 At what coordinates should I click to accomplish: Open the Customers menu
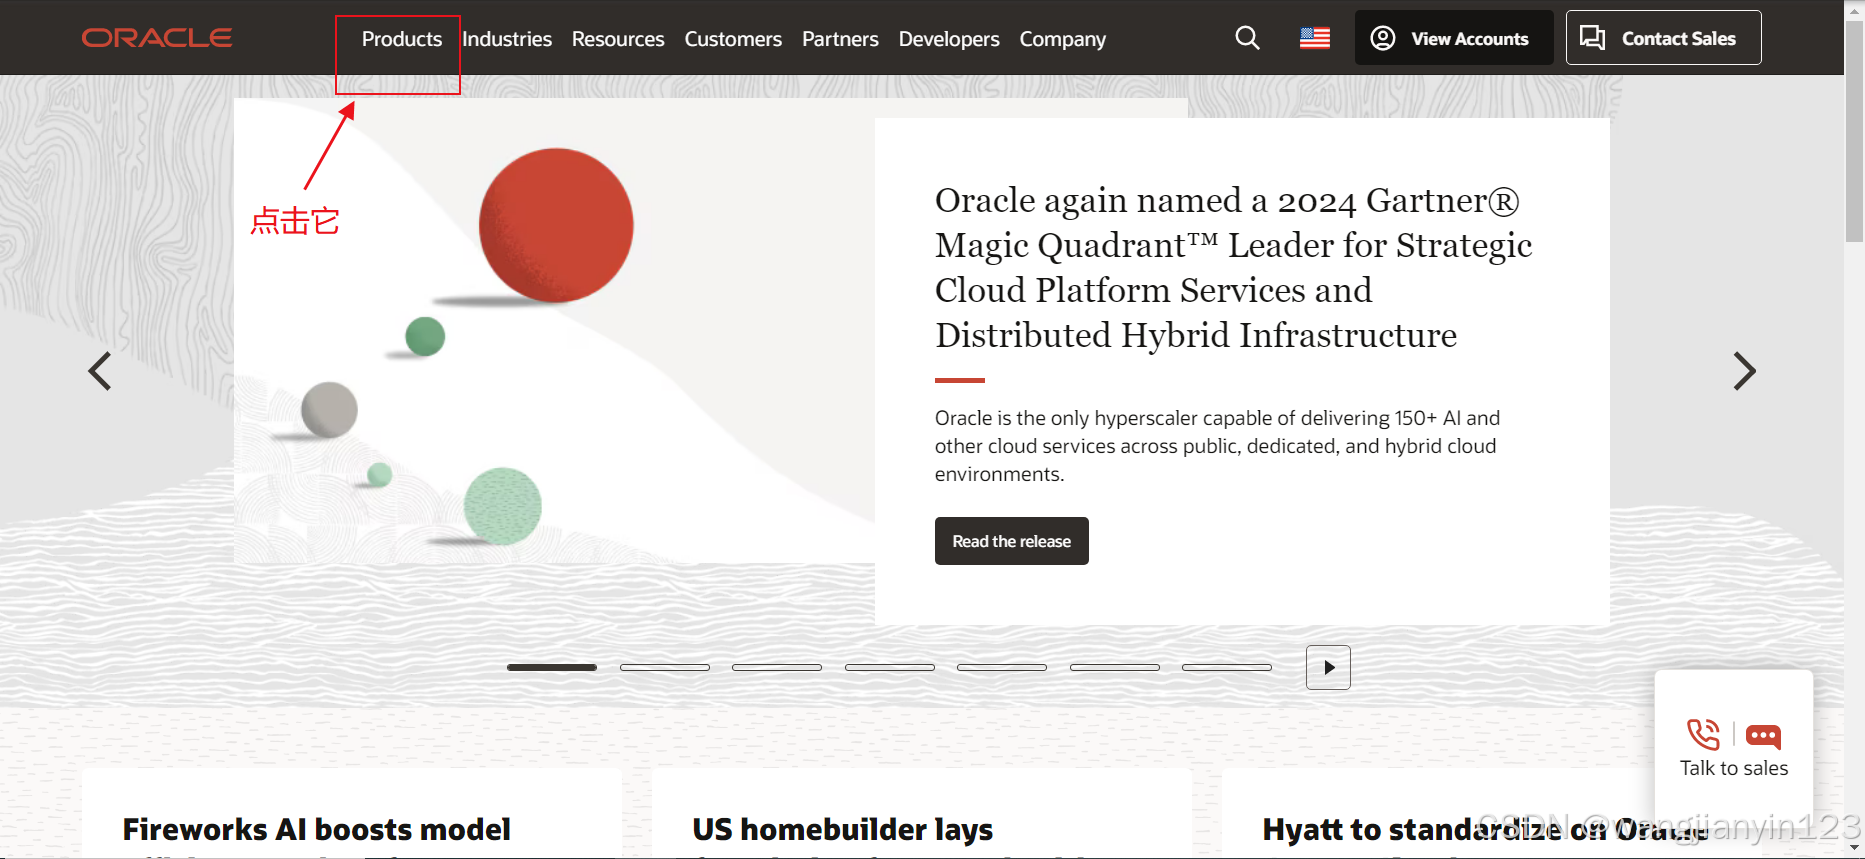[733, 39]
